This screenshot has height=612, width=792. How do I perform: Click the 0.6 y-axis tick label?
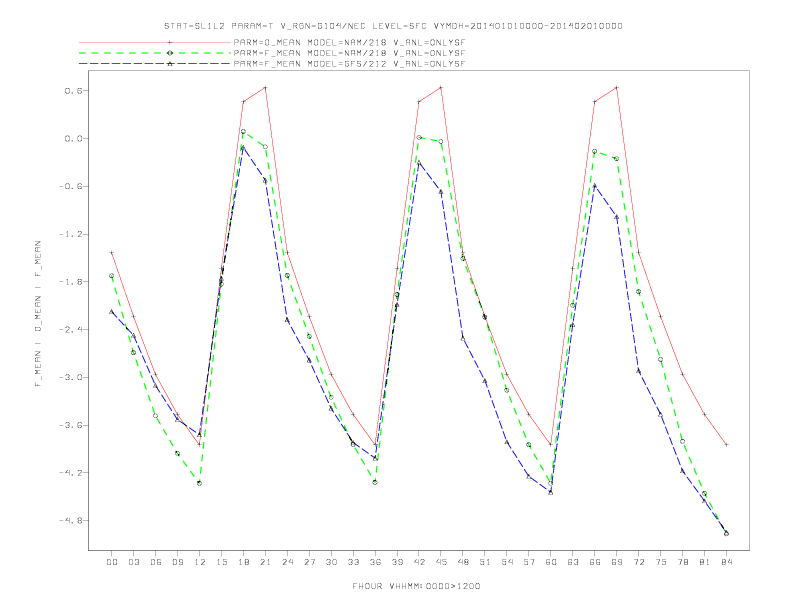72,91
